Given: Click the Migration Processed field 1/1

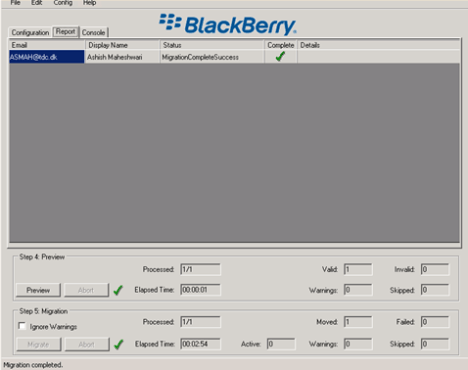Looking at the screenshot, I should coord(200,322).
